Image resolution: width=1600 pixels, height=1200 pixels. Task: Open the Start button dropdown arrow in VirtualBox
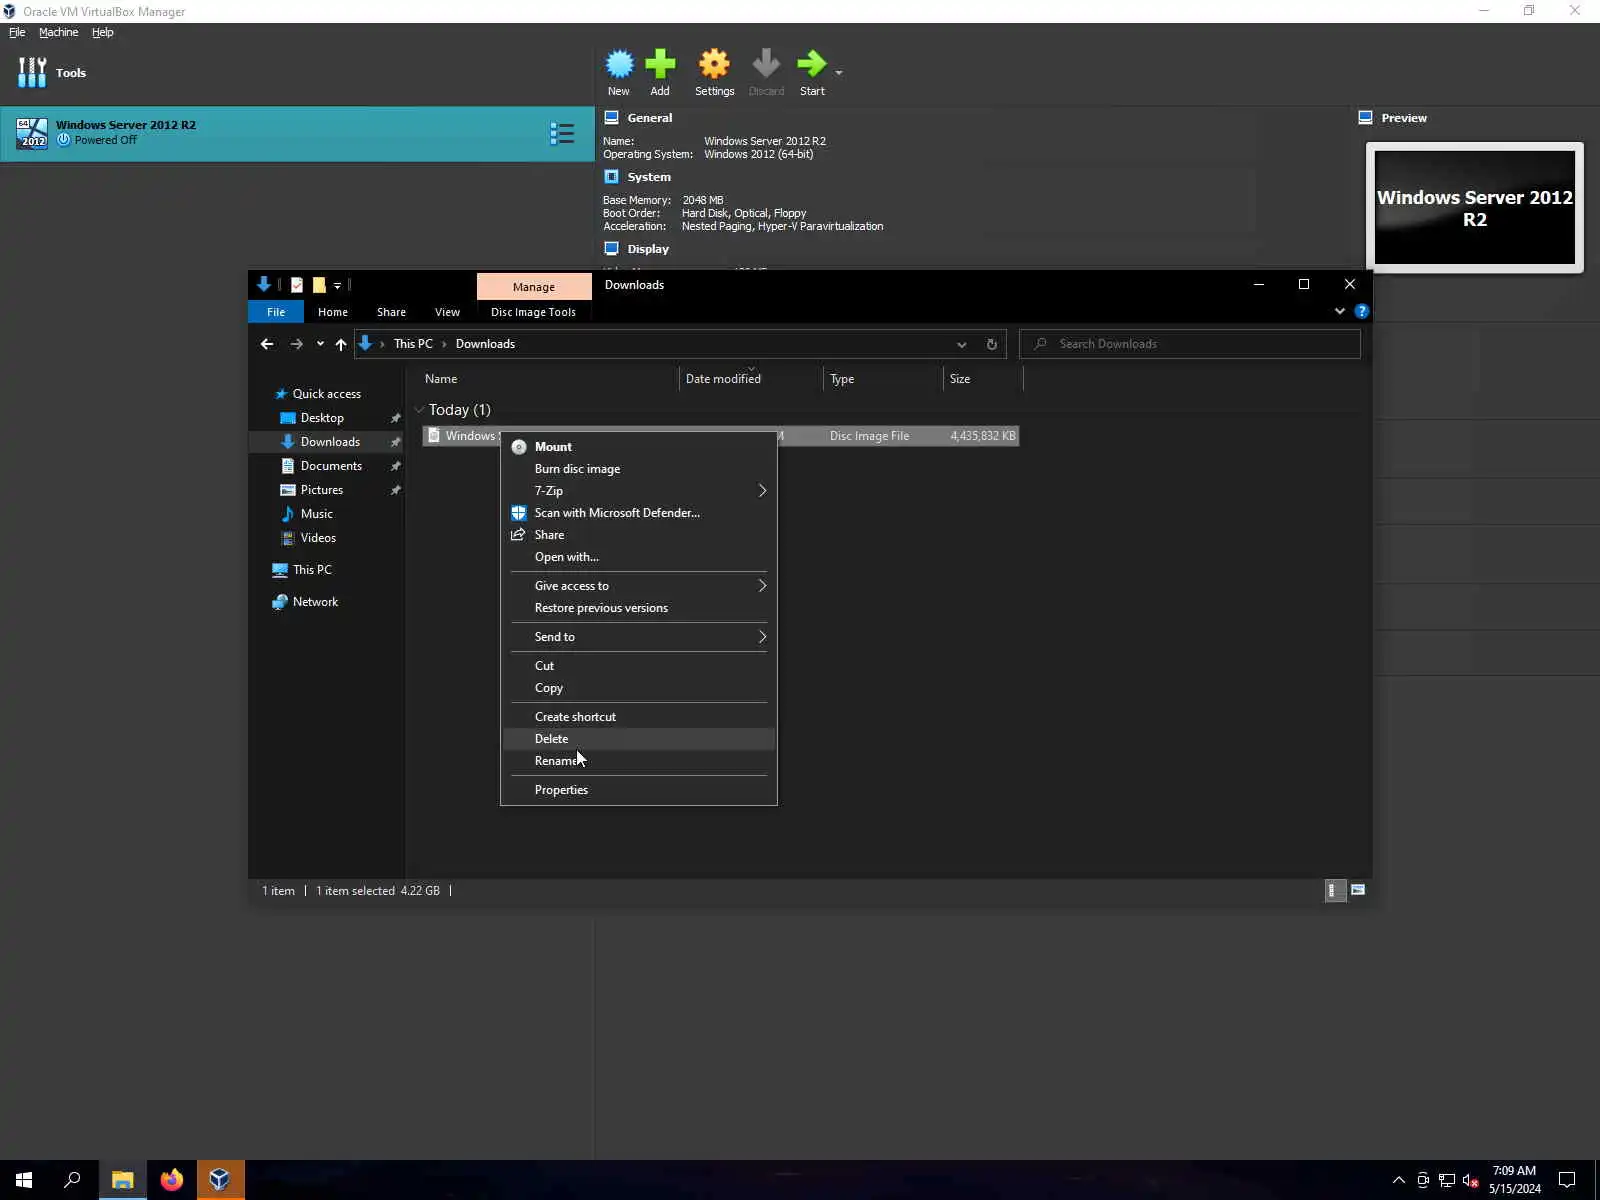[839, 72]
